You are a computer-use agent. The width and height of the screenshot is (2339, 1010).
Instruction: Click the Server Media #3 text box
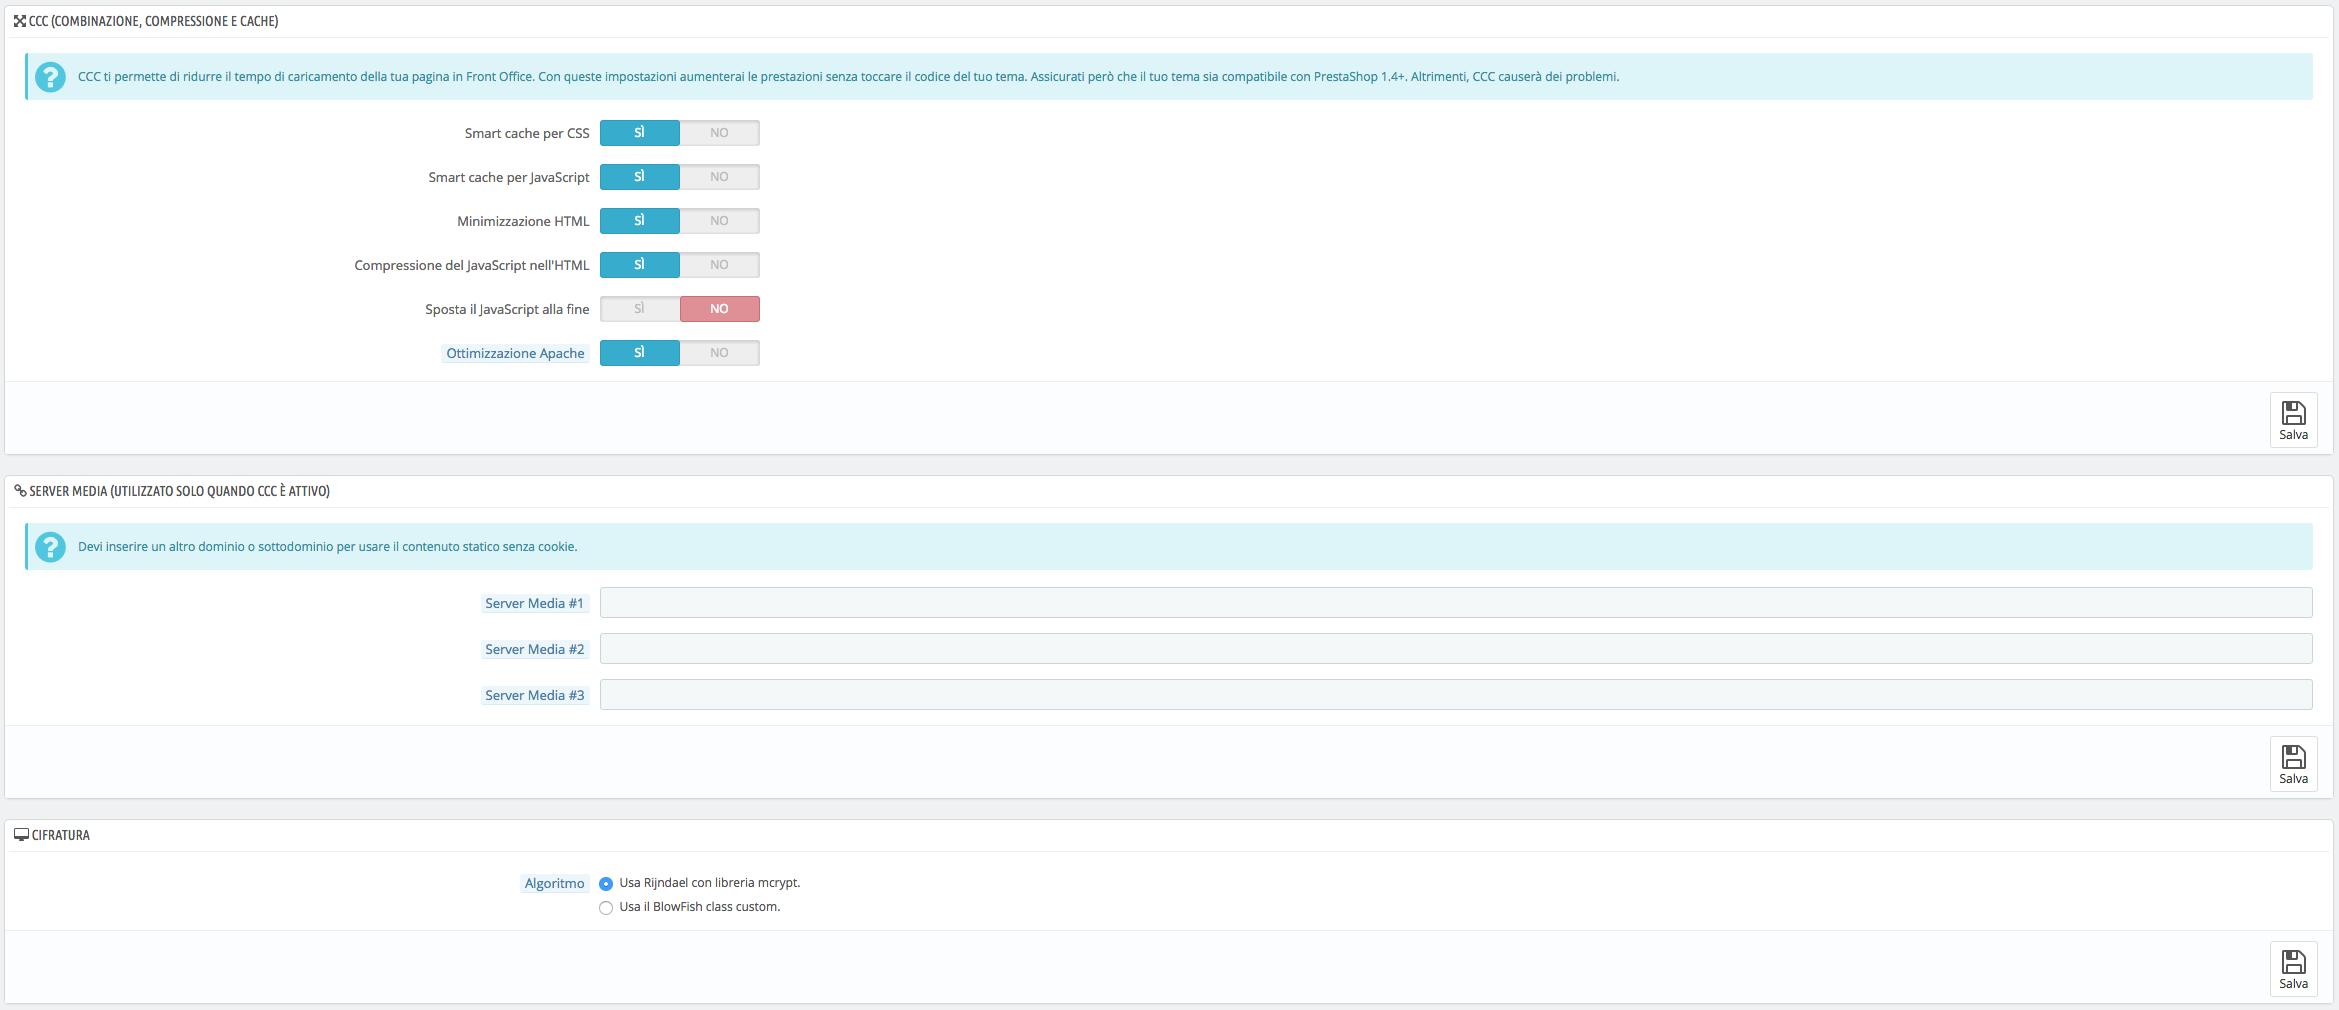click(x=1456, y=695)
